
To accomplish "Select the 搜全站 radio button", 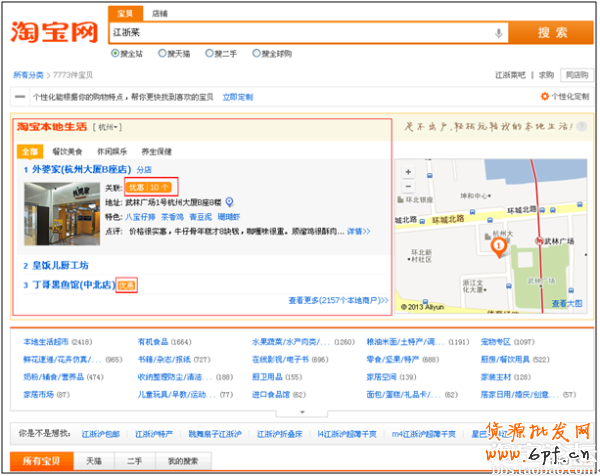I will (115, 53).
